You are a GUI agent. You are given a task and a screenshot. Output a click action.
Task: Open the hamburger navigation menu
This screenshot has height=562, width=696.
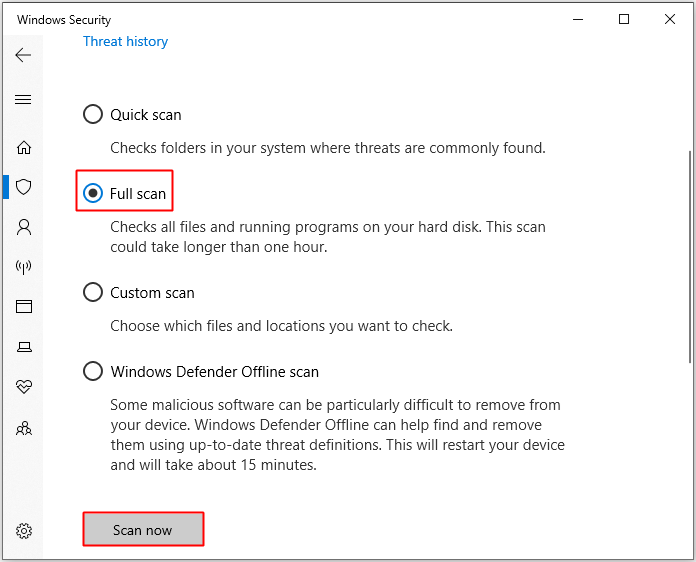point(24,99)
